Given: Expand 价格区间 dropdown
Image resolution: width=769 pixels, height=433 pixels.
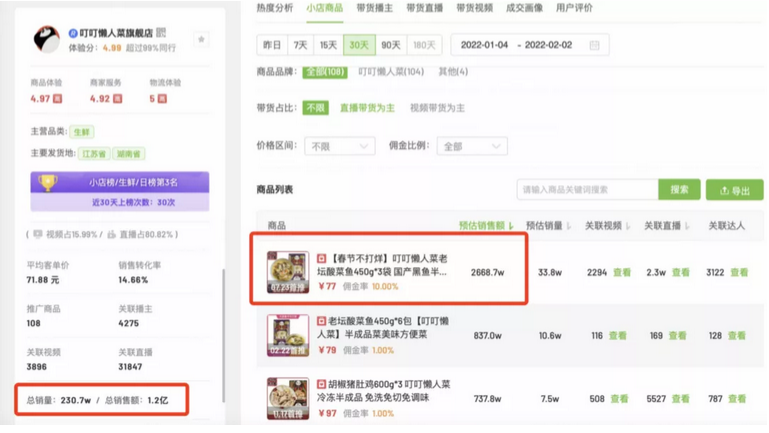Looking at the screenshot, I should pos(339,146).
